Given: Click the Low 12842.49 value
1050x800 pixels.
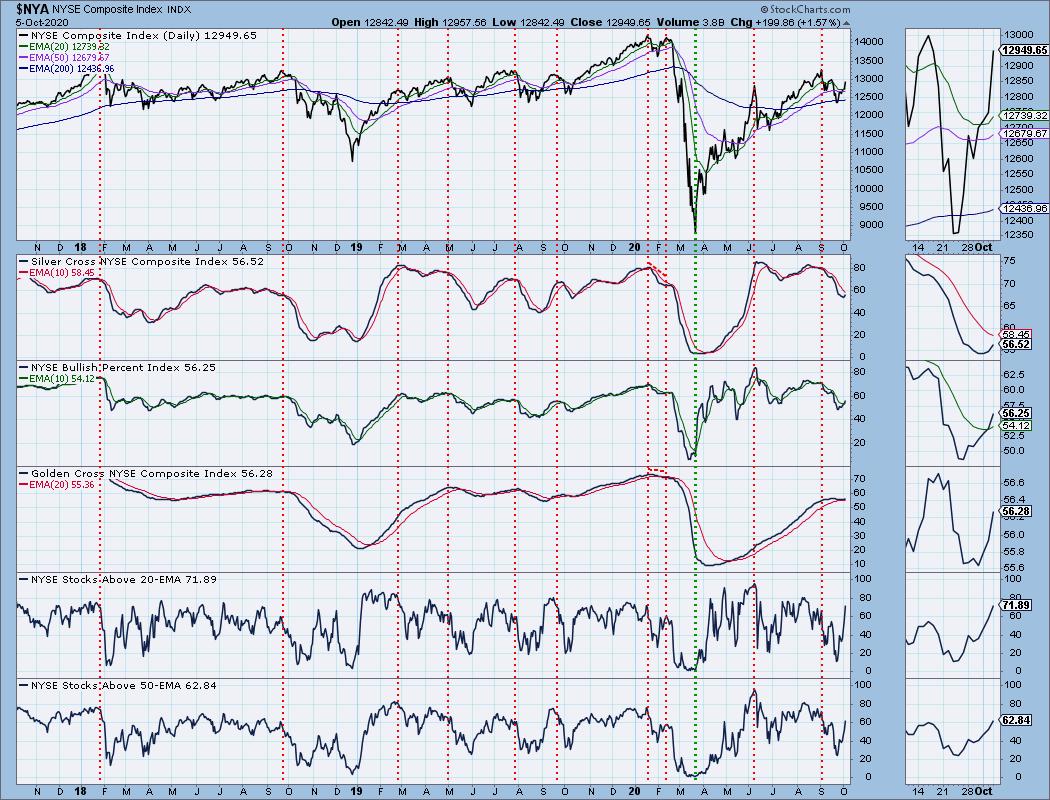Looking at the screenshot, I should pos(528,22).
